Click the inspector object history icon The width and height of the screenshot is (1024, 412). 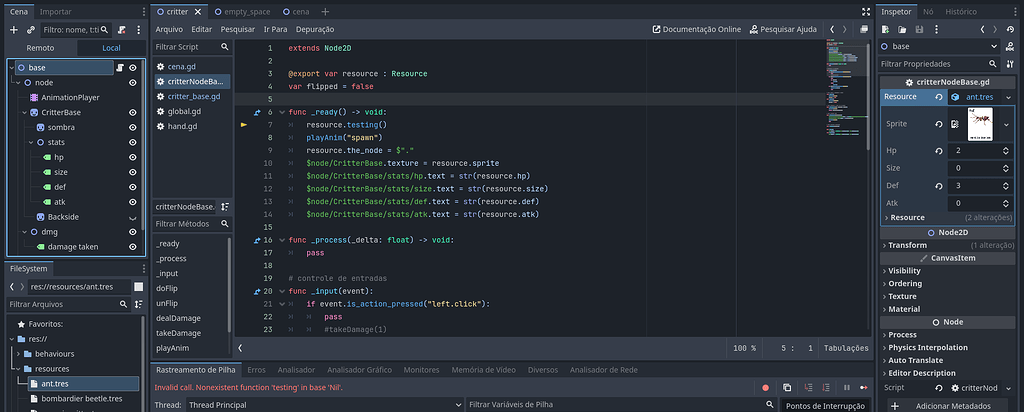[1012, 30]
